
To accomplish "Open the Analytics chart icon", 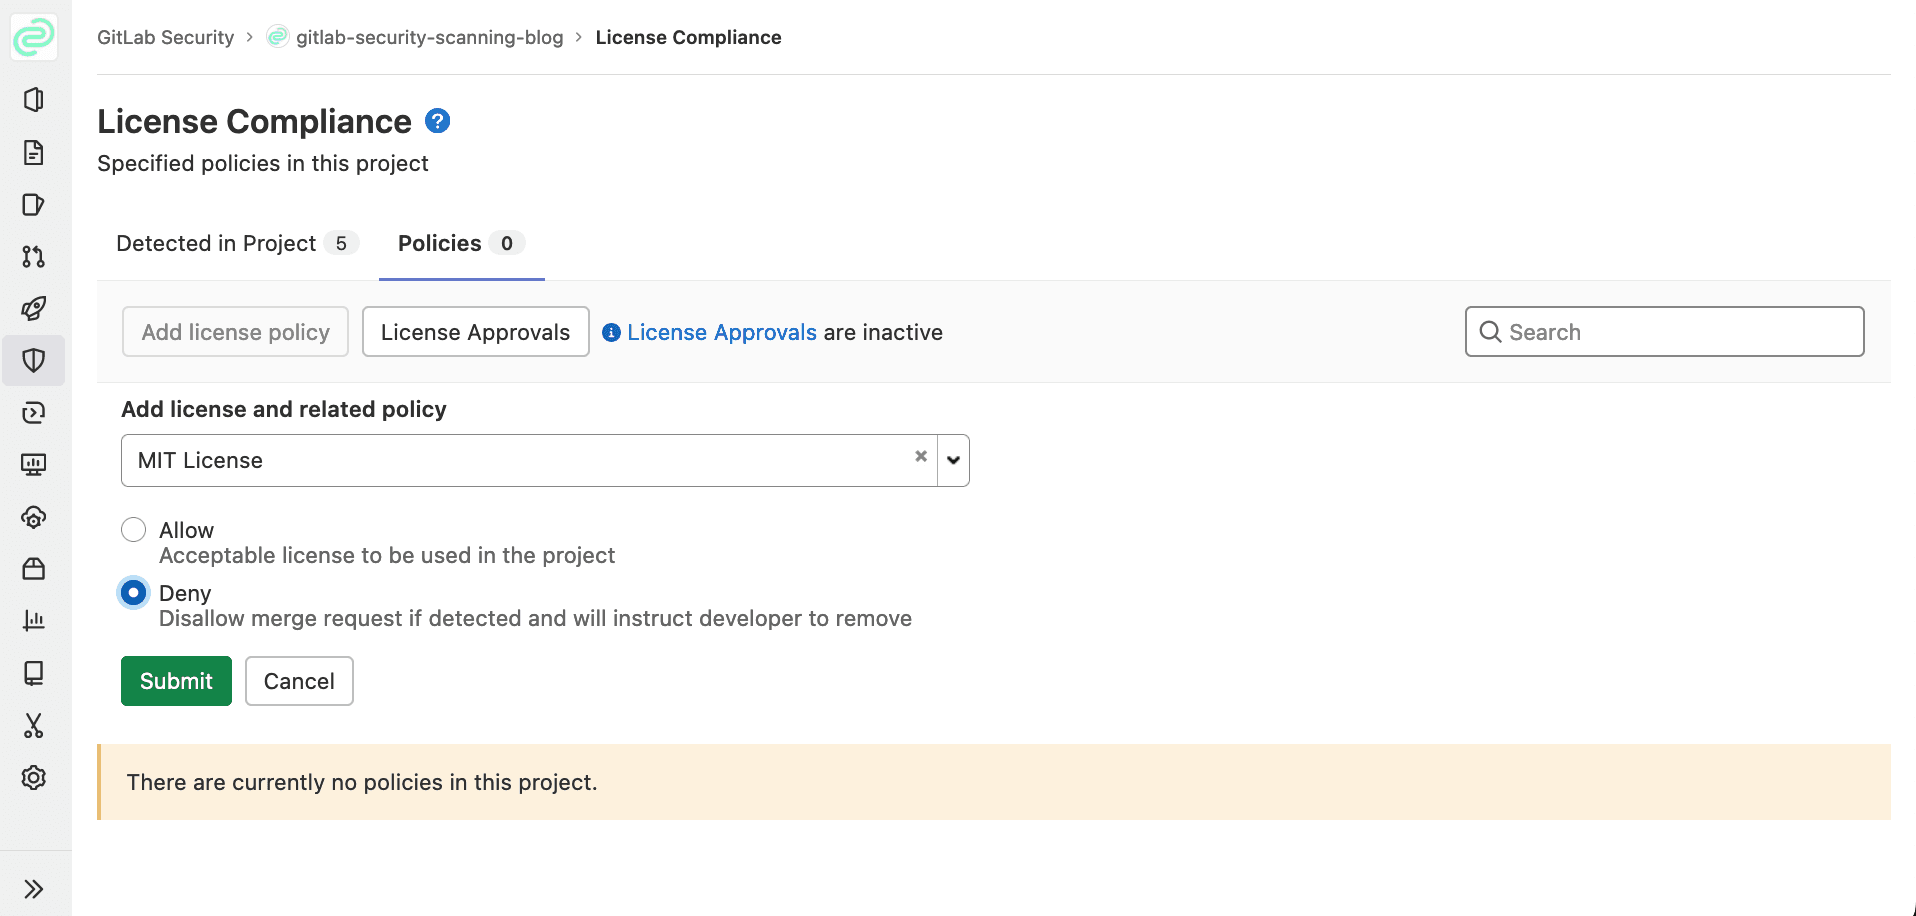I will (34, 621).
